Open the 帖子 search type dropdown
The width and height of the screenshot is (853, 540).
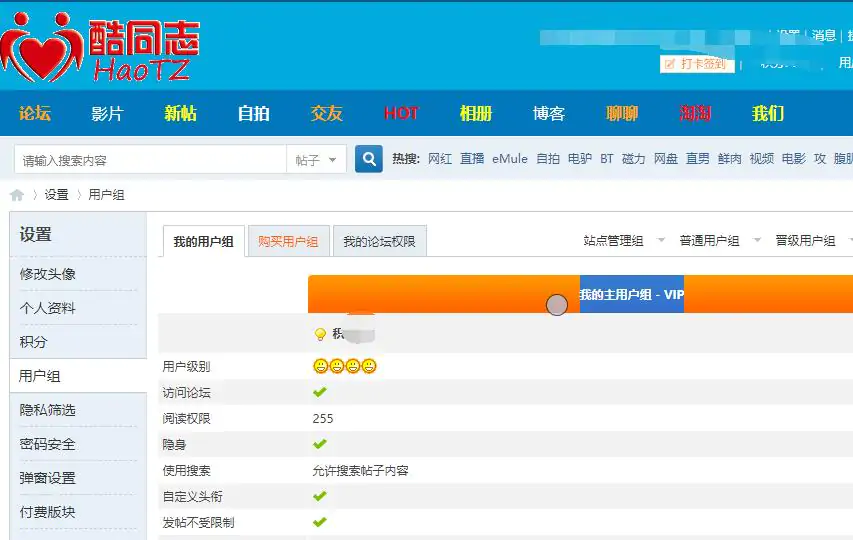[x=316, y=160]
